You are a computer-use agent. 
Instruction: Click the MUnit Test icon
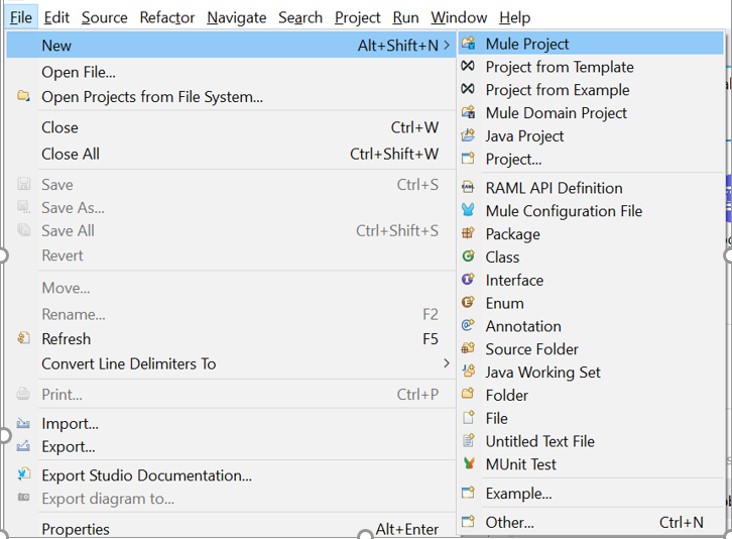[467, 464]
